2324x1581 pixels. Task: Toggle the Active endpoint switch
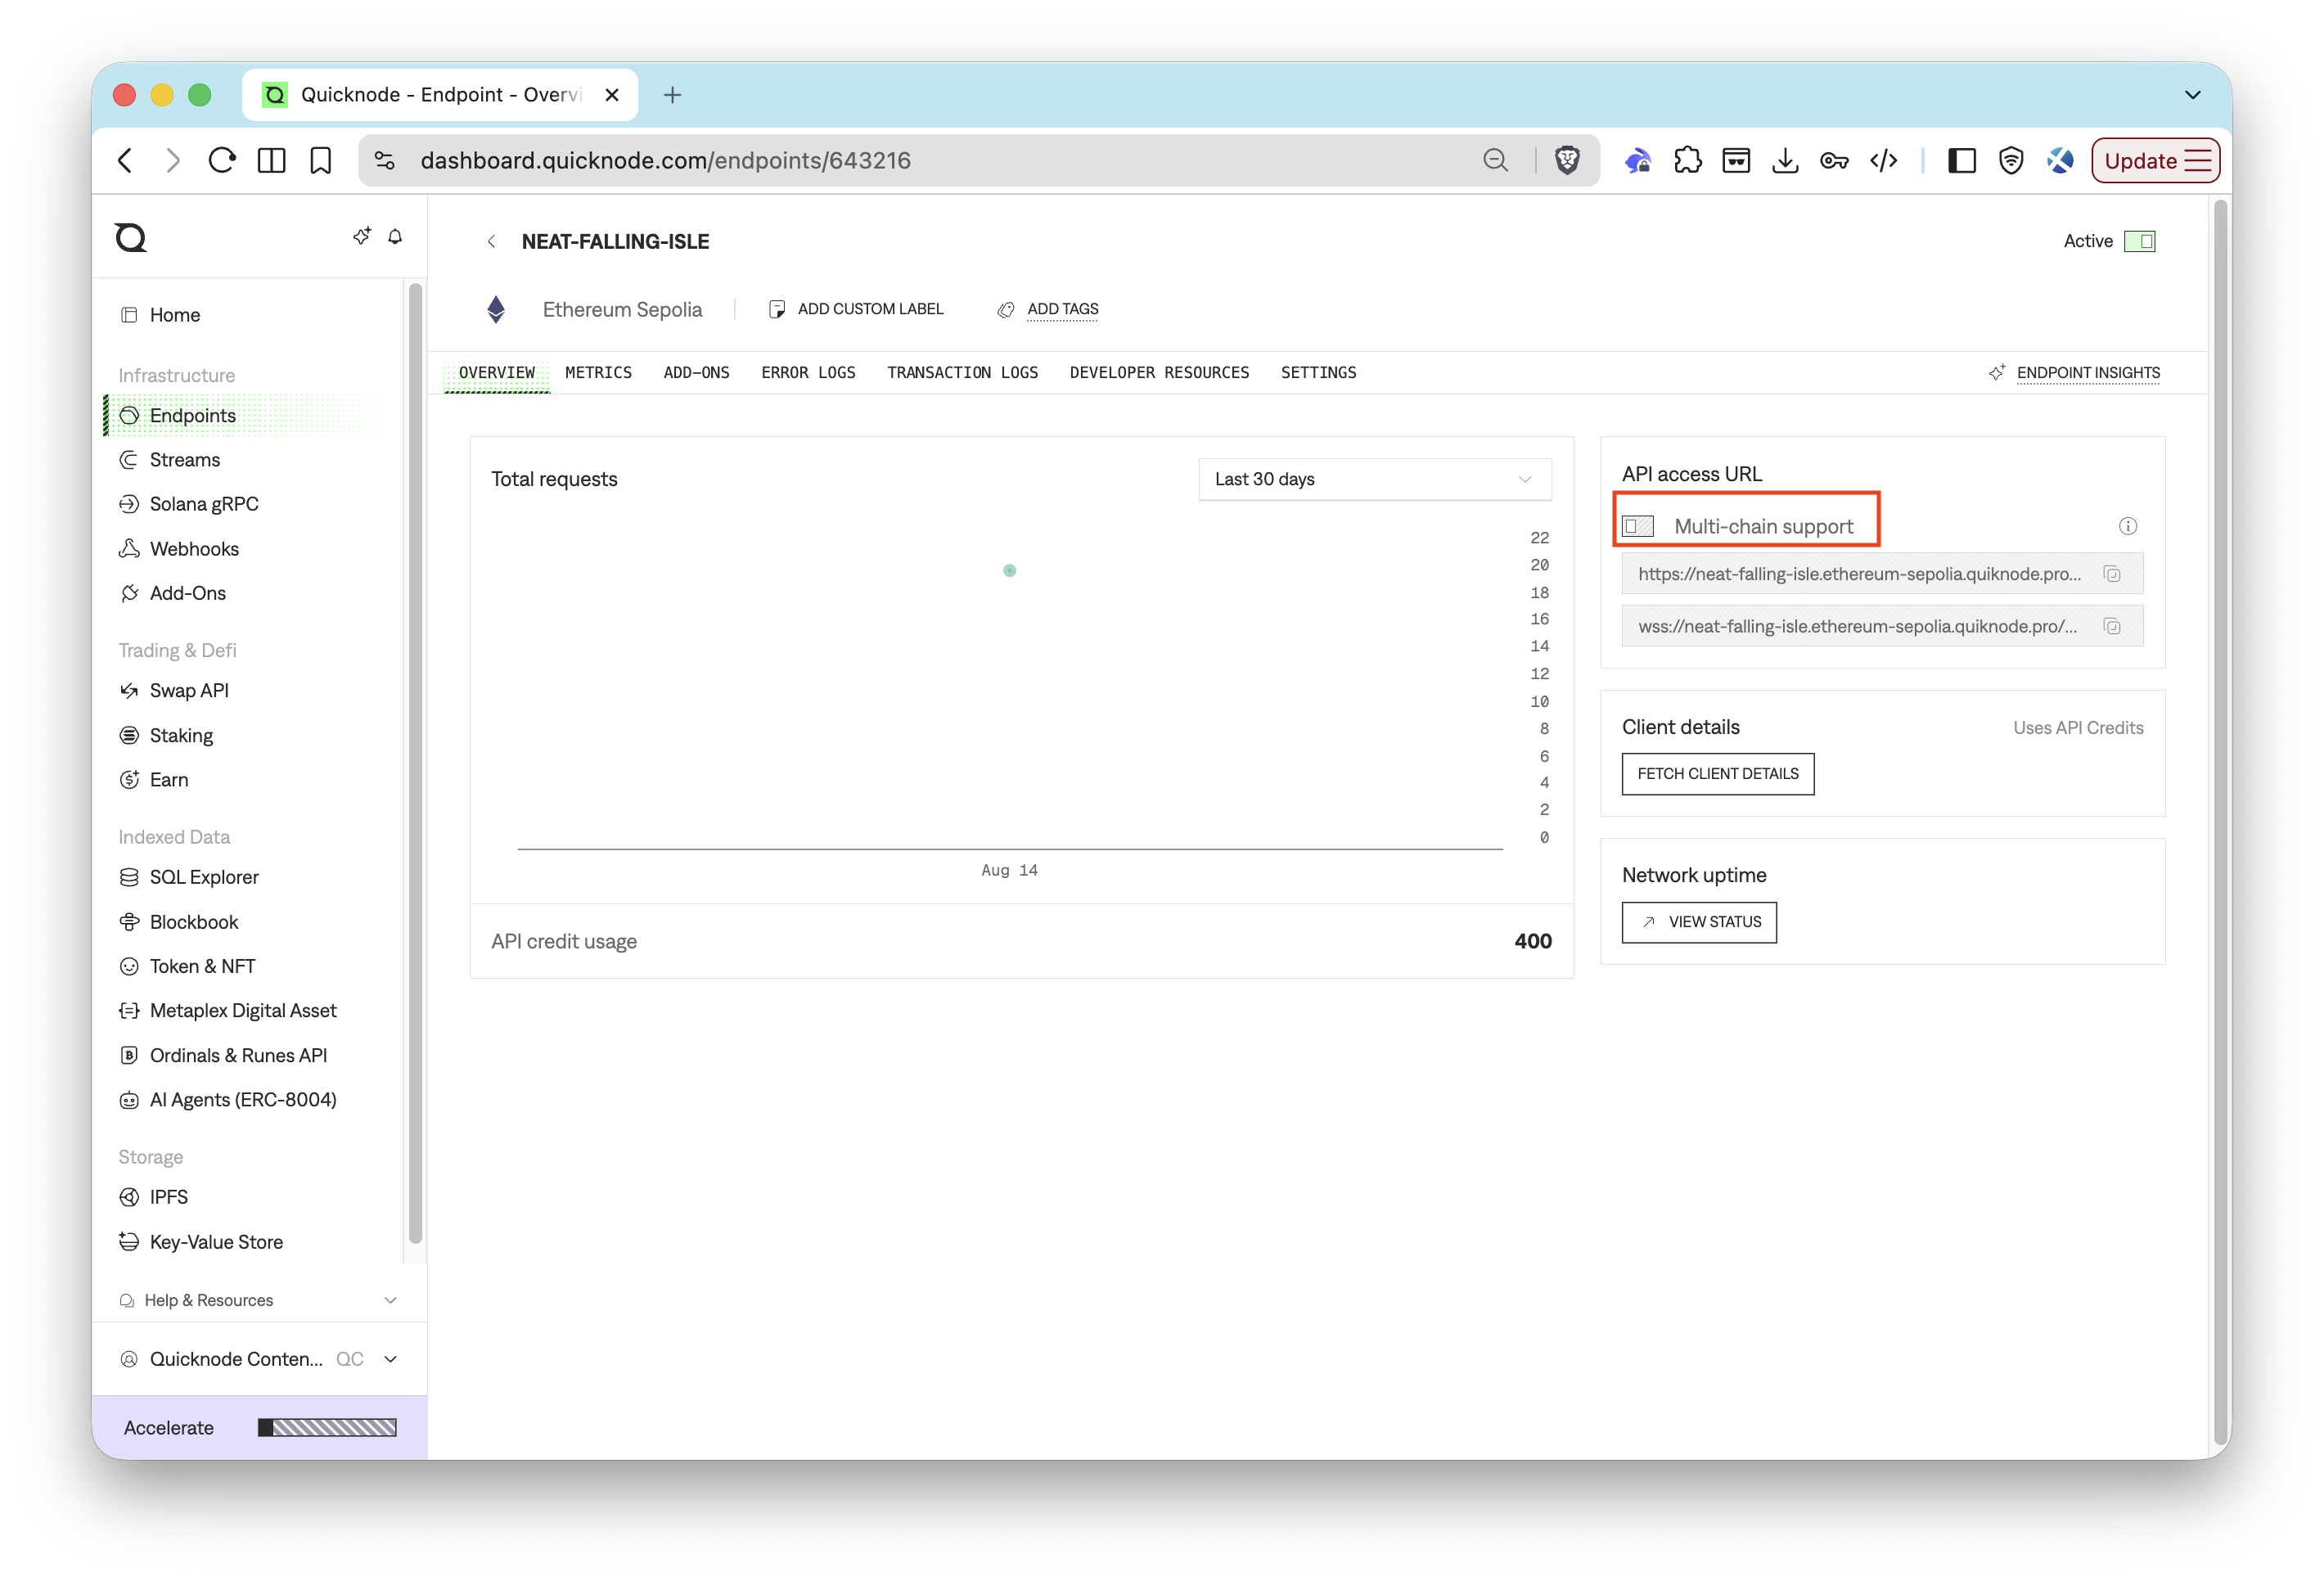2139,241
